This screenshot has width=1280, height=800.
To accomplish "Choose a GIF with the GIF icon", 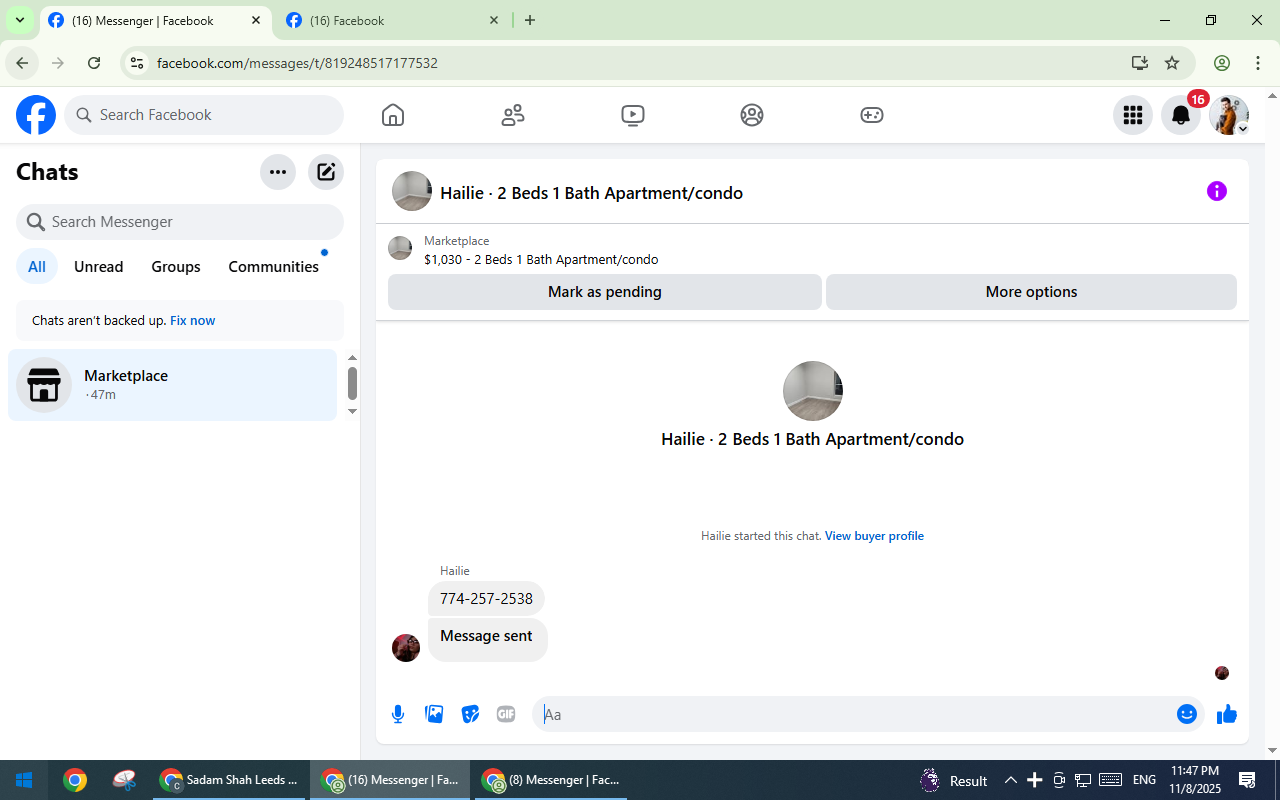I will (506, 714).
